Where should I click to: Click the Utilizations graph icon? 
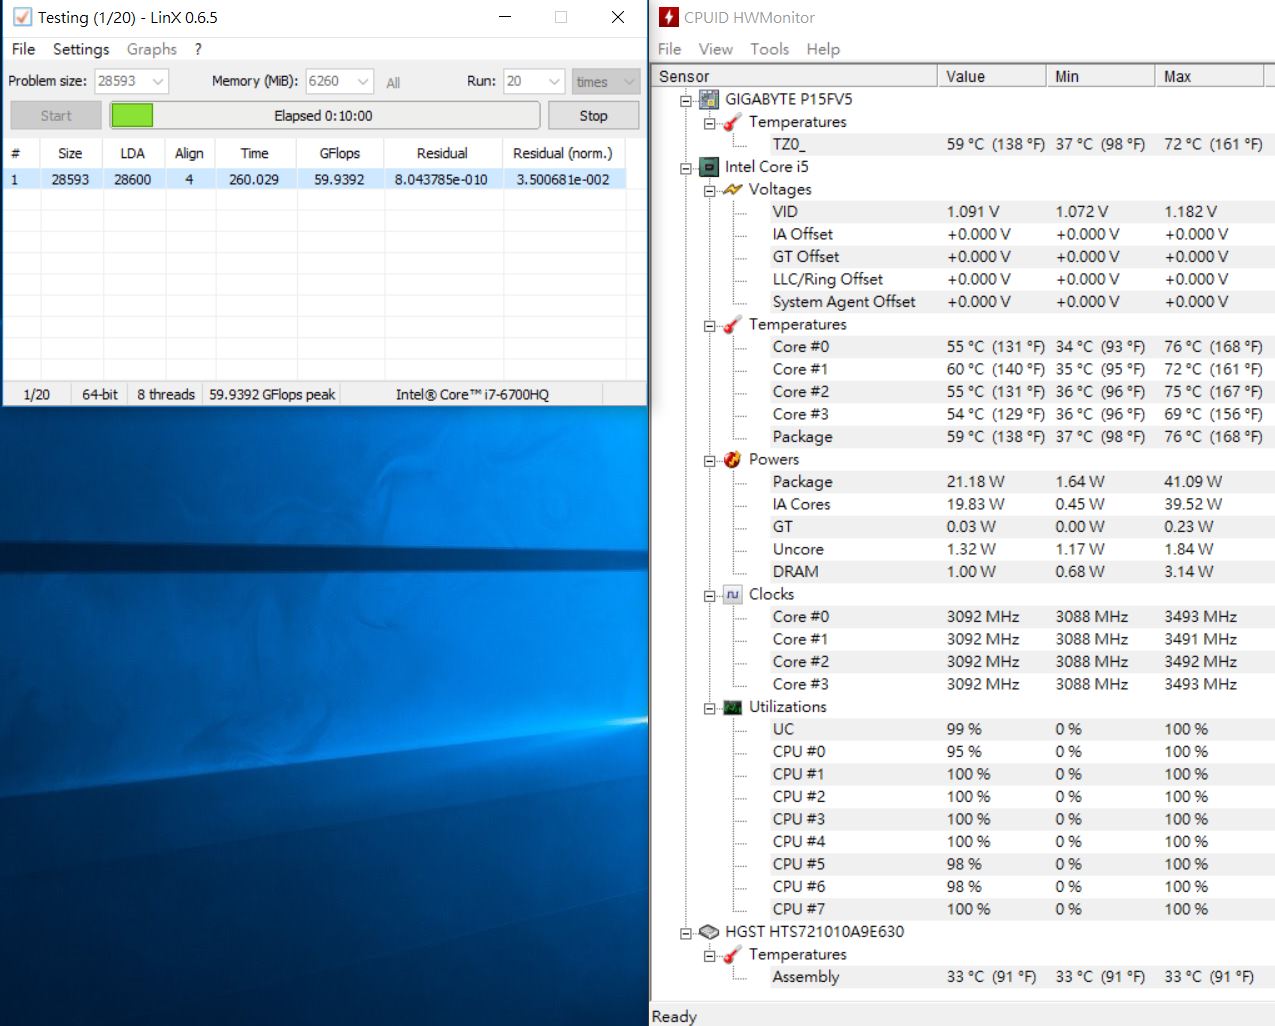click(x=733, y=707)
